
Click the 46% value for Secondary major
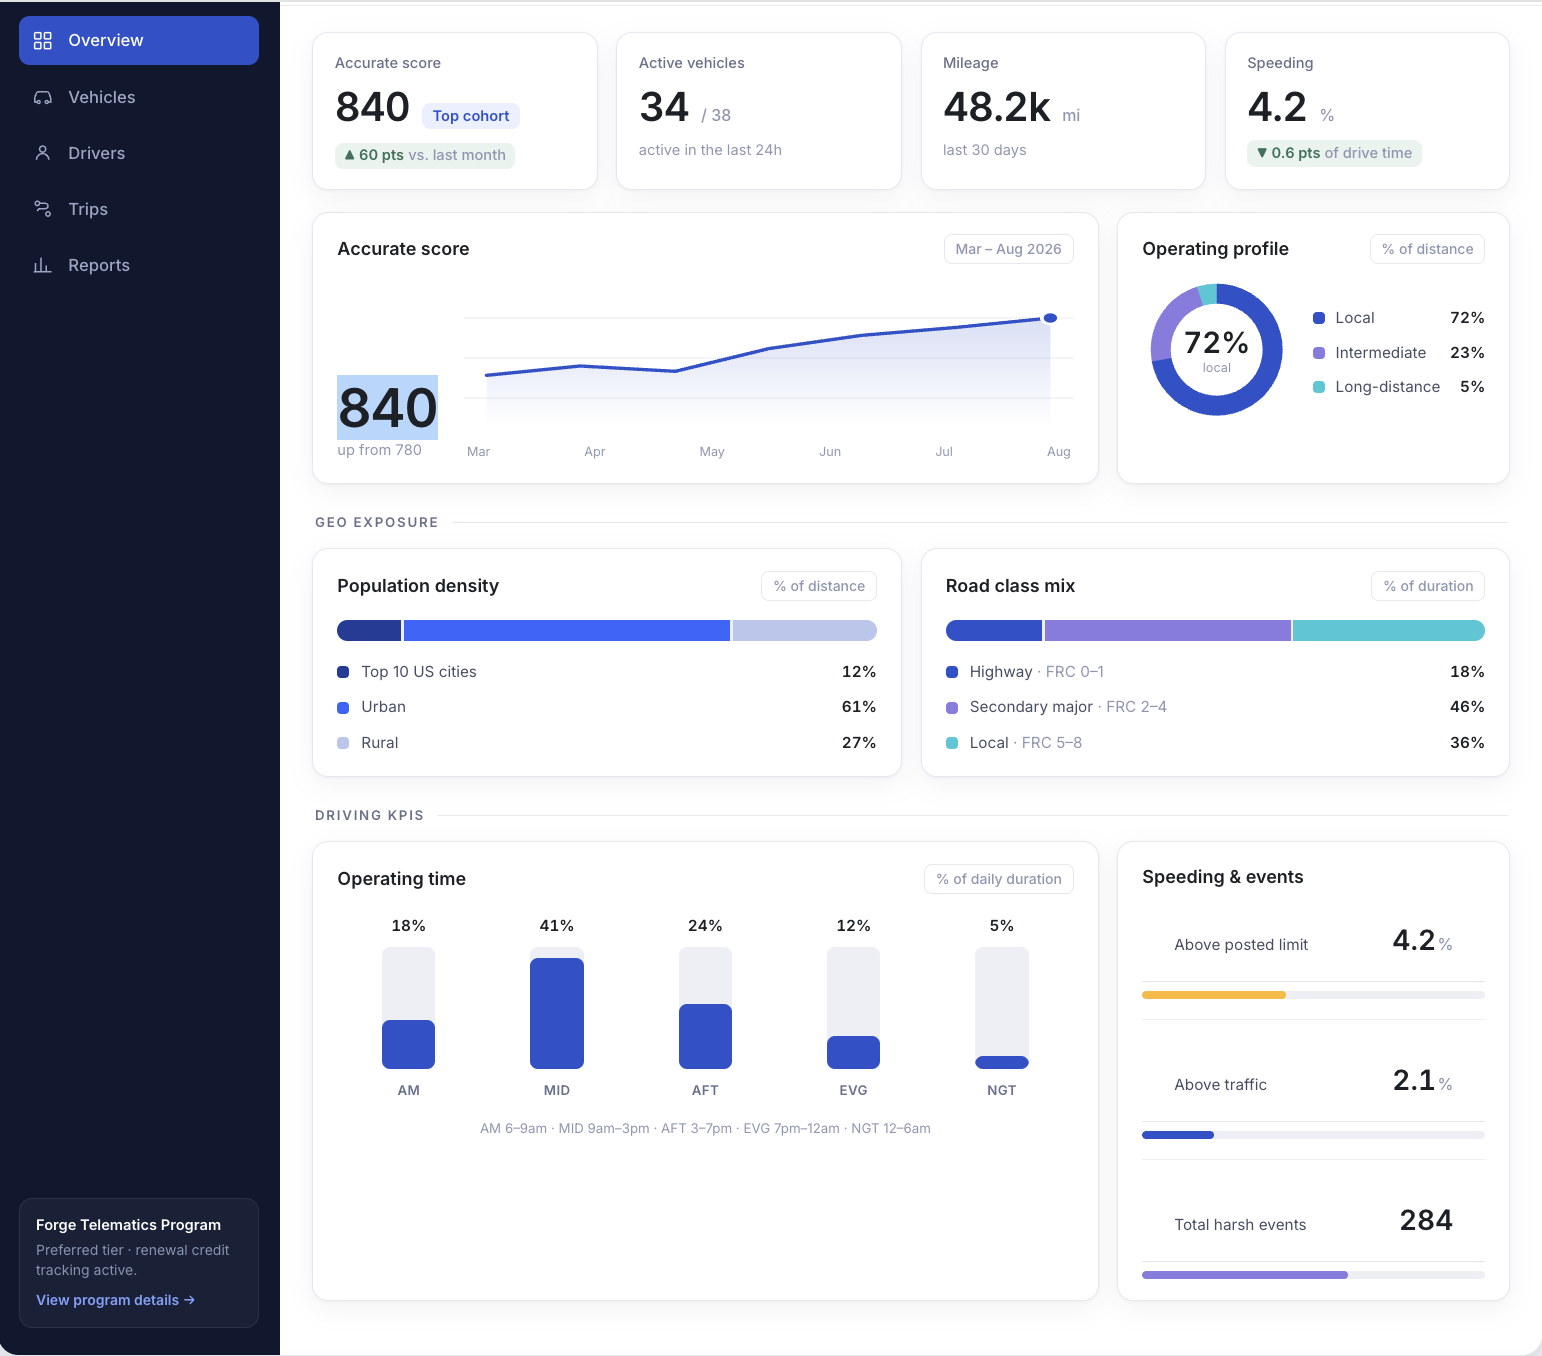tap(1467, 707)
